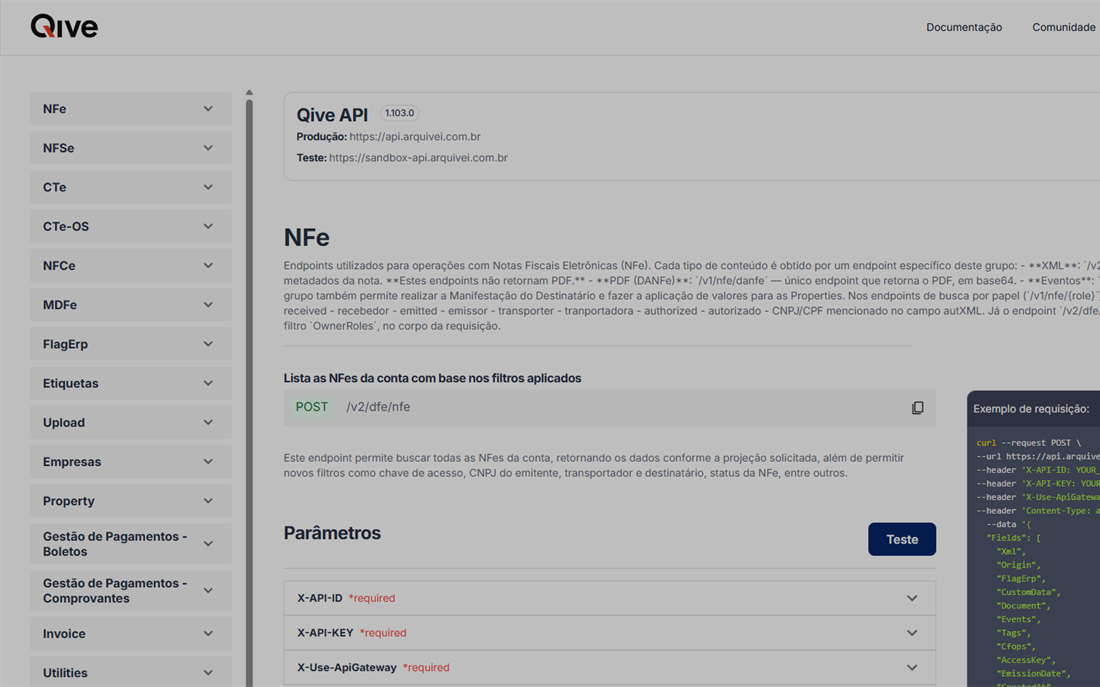
Task: Open the Comunidade menu item
Action: click(x=1064, y=27)
